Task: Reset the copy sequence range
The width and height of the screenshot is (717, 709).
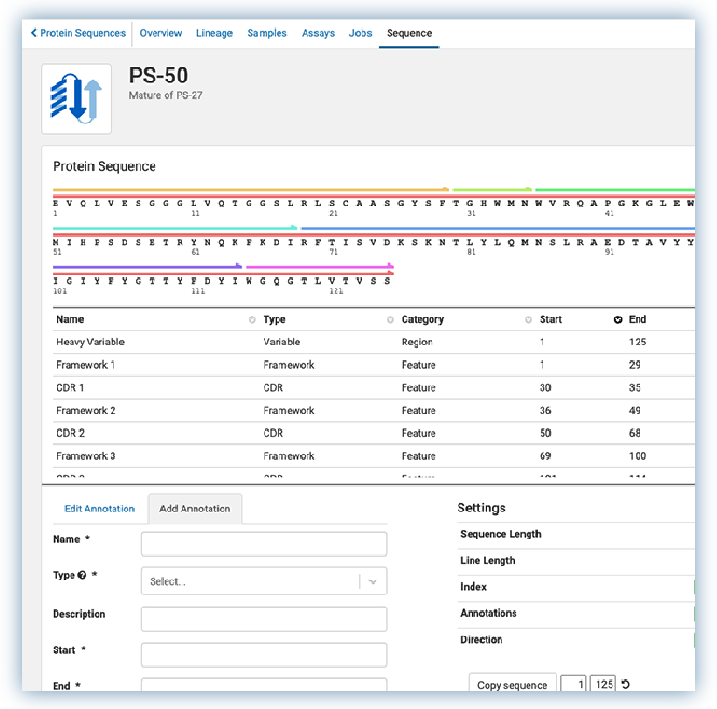Action: click(626, 684)
